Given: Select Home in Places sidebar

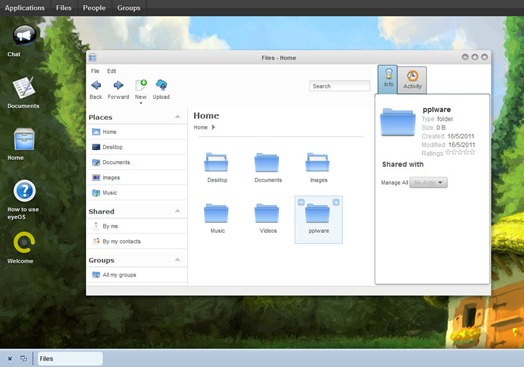Looking at the screenshot, I should tap(137, 132).
